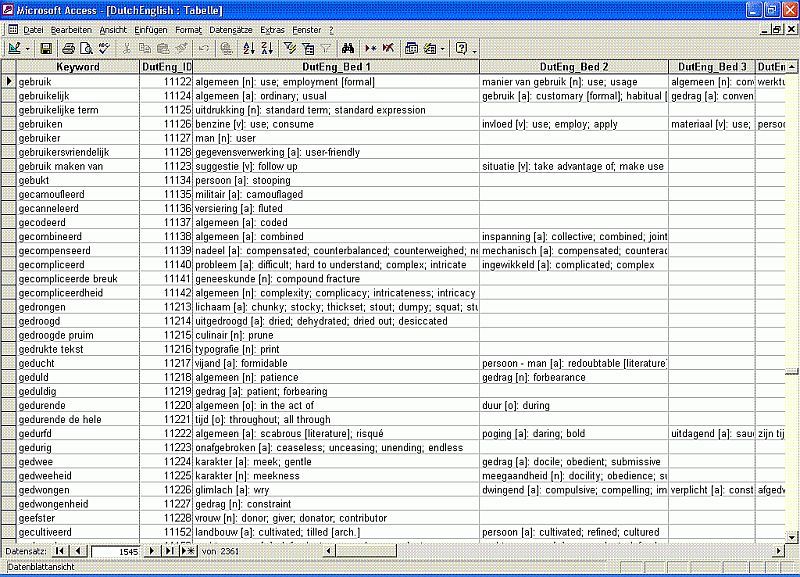
Task: Click the Print icon in the toolbar
Action: pos(69,48)
